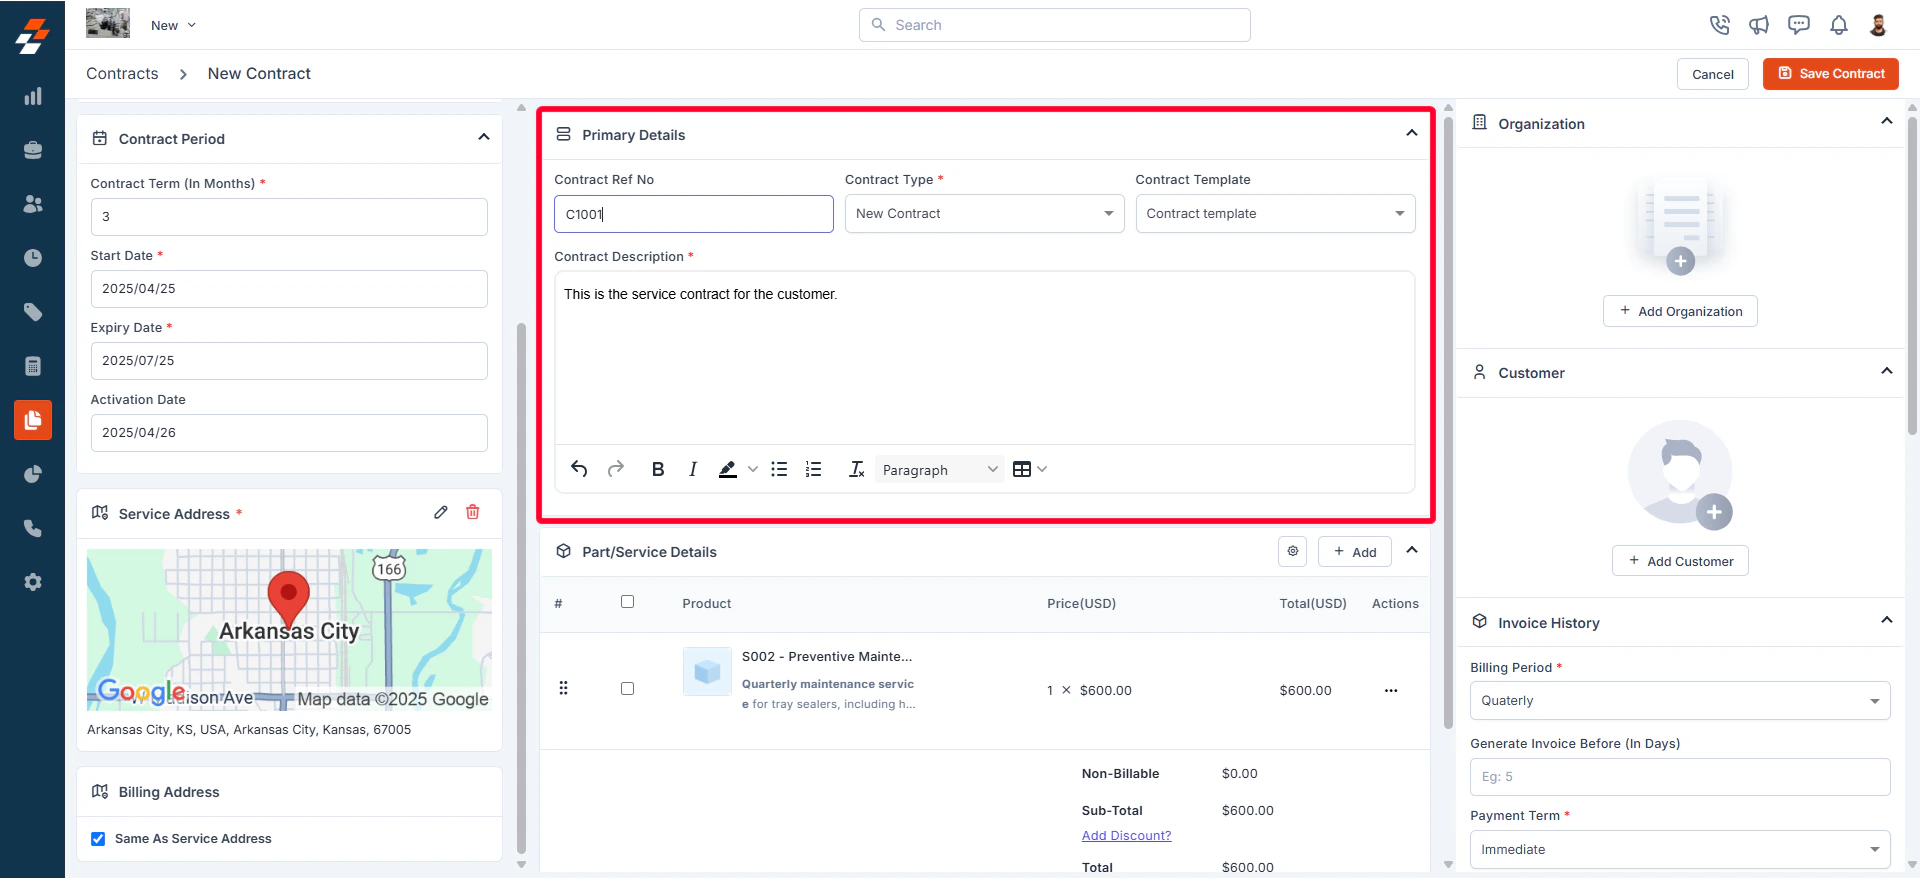Check the select-all checkbox in Product header

tap(627, 602)
